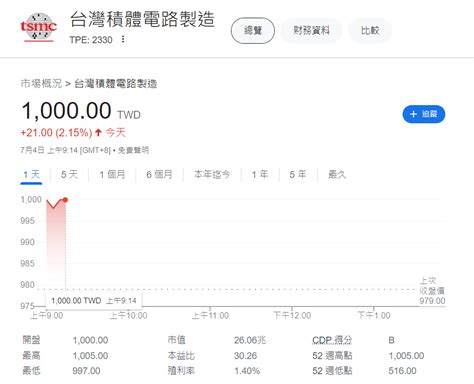
Task: Click the 殖利率 value 1.40%
Action: coord(247,371)
